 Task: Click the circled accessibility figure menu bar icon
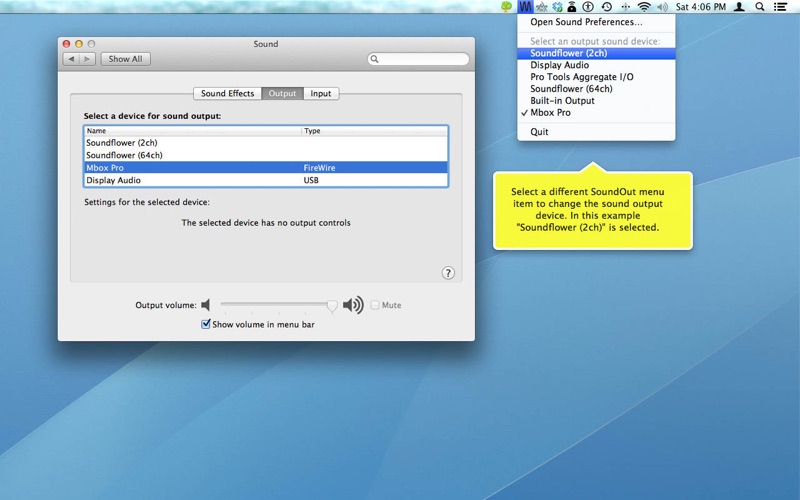[x=588, y=7]
